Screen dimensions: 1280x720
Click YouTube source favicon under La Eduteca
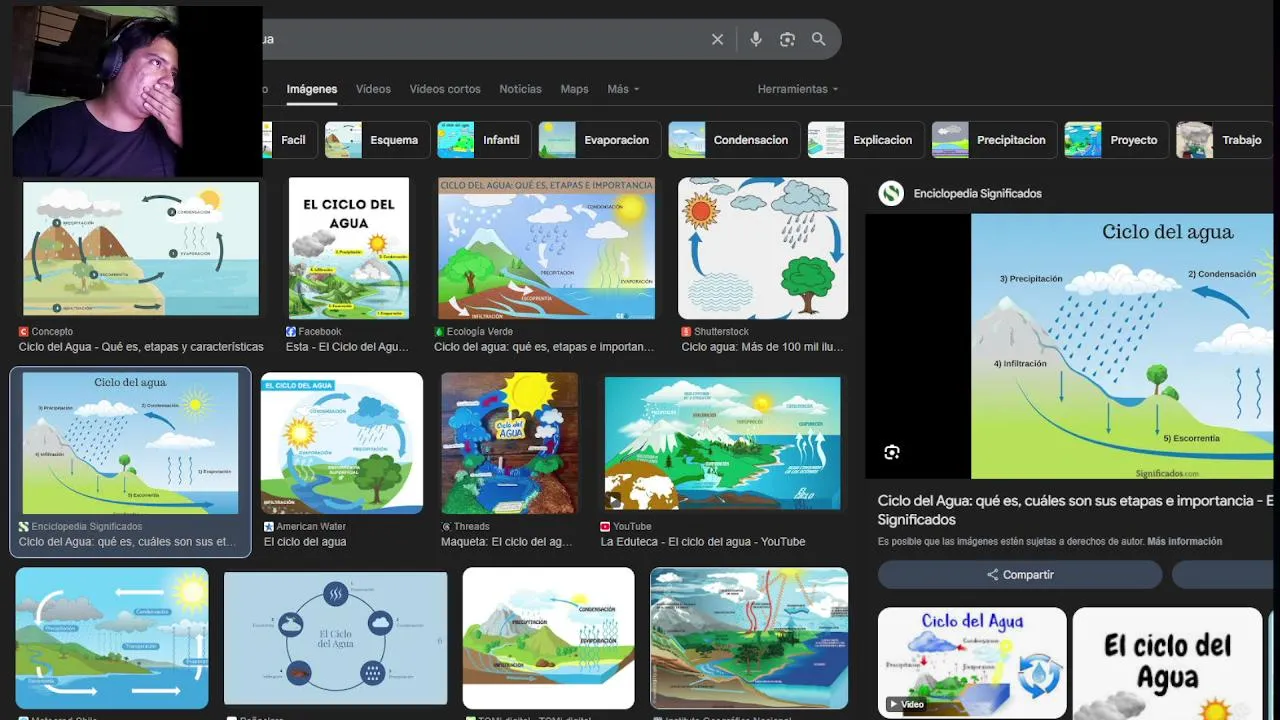pyautogui.click(x=605, y=526)
